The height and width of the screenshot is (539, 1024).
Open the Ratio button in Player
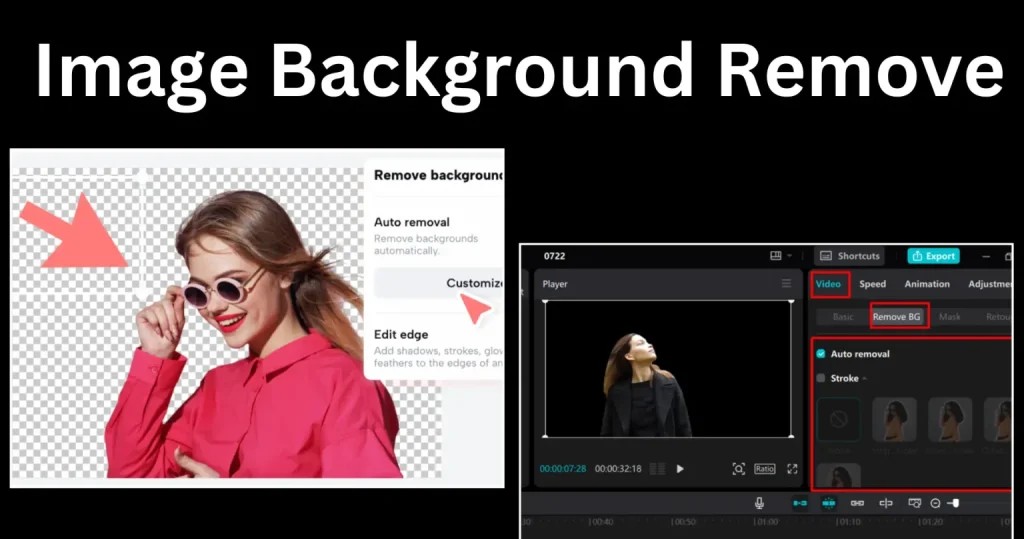pyautogui.click(x=765, y=468)
